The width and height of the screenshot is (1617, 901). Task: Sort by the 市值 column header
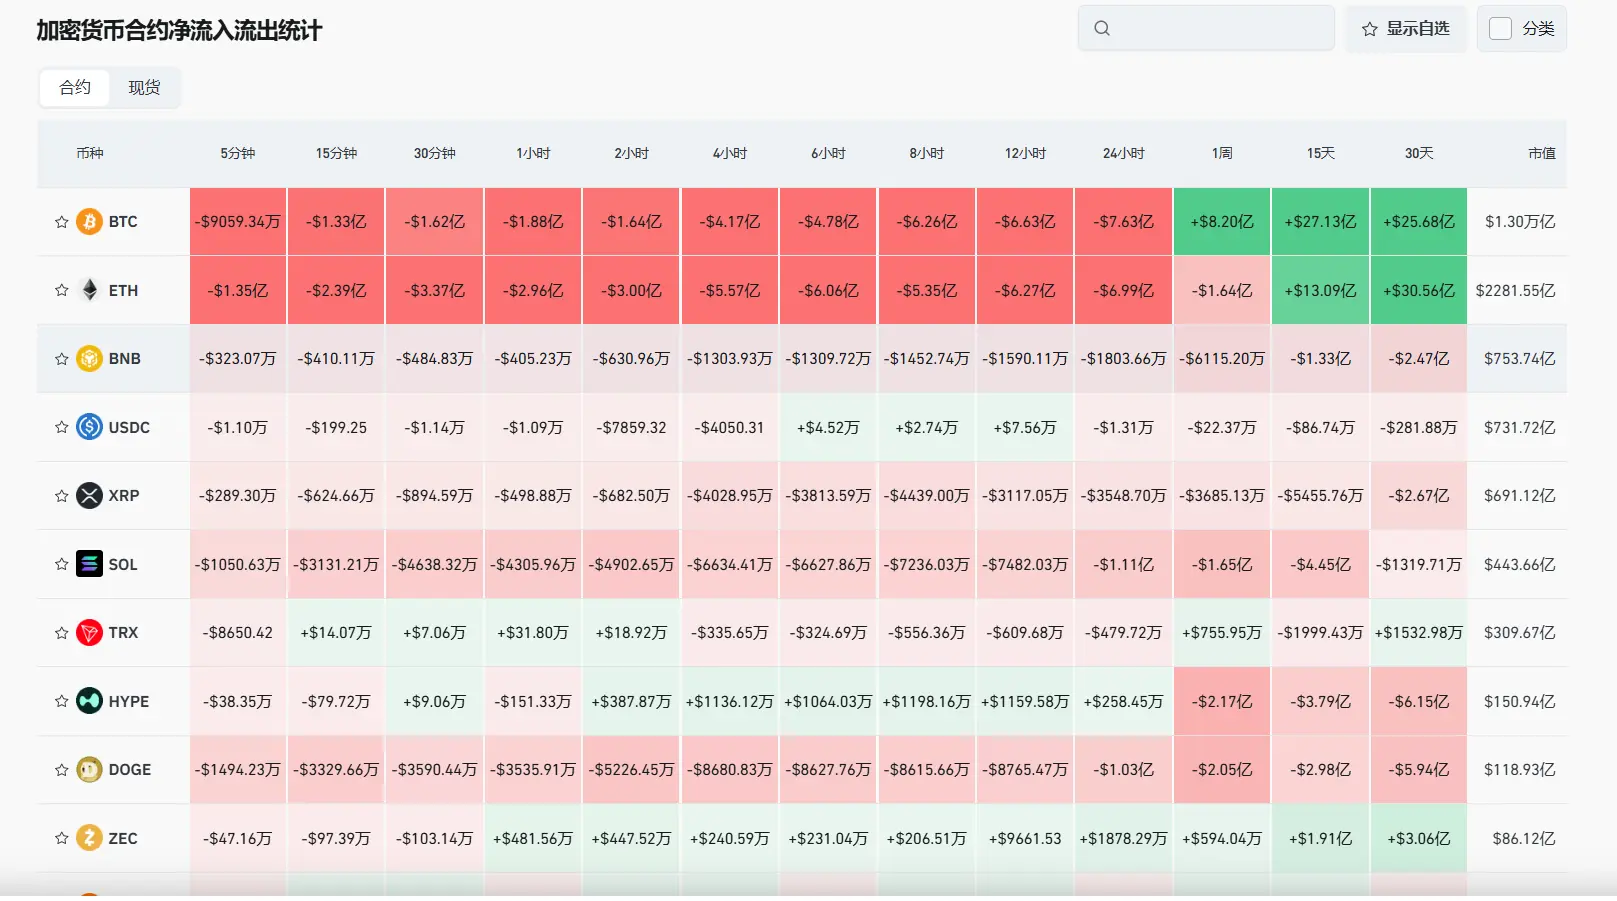[x=1541, y=153]
